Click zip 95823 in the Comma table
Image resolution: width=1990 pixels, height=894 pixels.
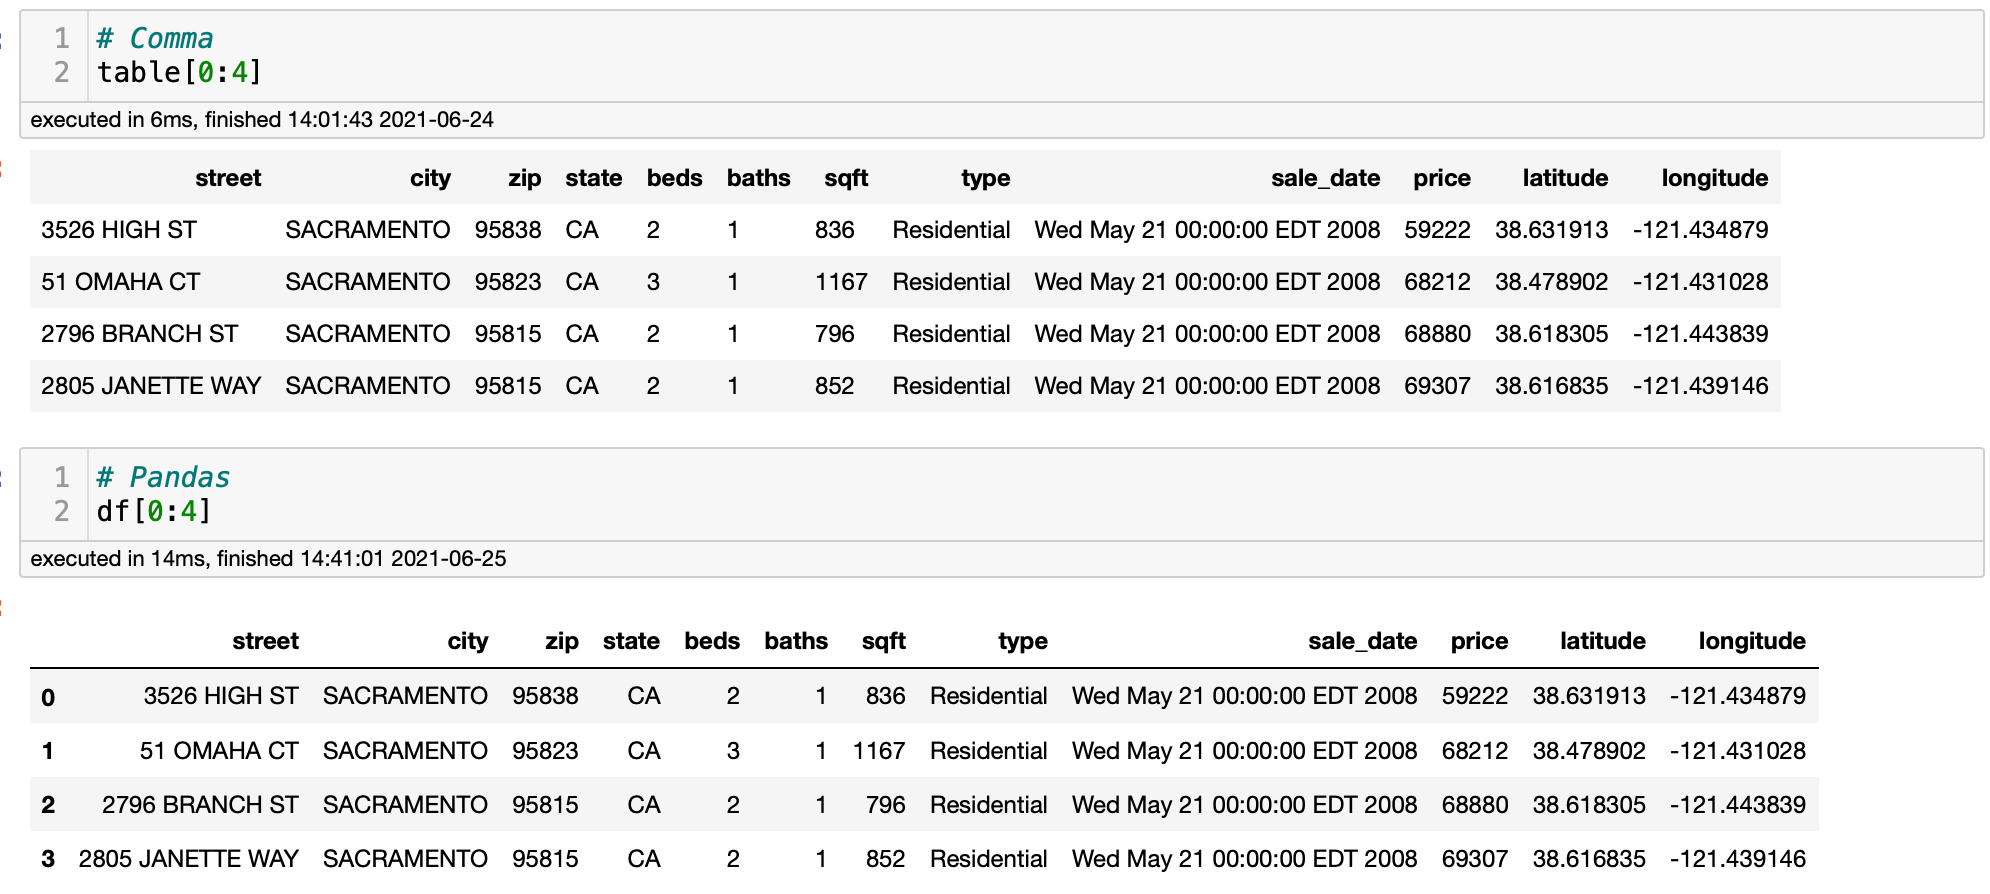click(x=507, y=282)
